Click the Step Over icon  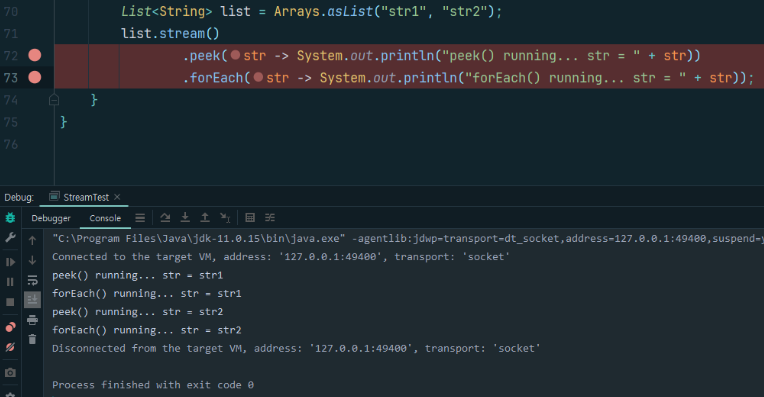[165, 218]
